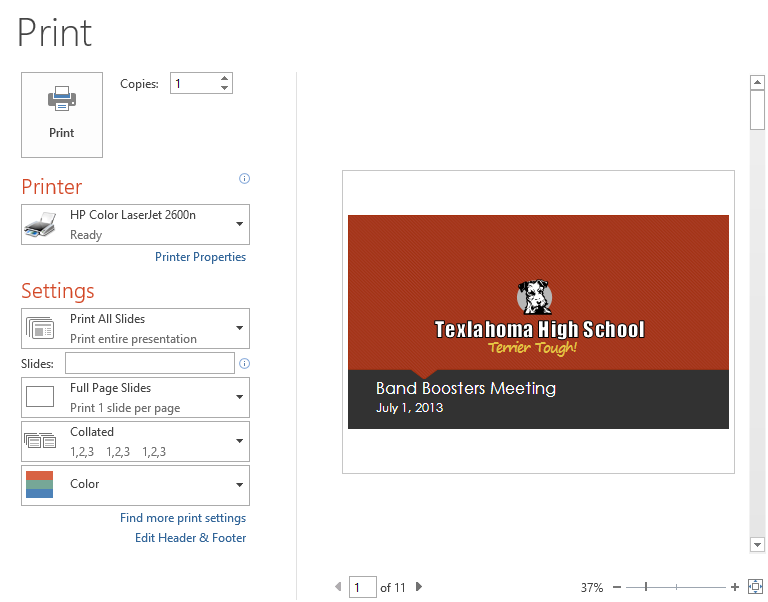Increase the Copies count with up arrow

pos(225,79)
